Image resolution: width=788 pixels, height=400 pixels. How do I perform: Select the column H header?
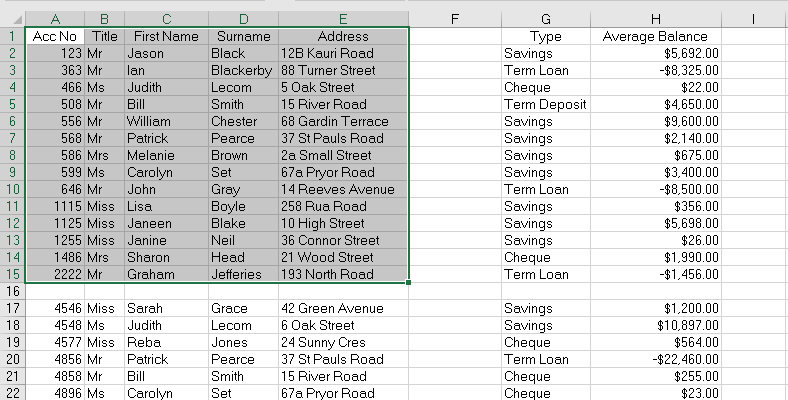pyautogui.click(x=655, y=18)
